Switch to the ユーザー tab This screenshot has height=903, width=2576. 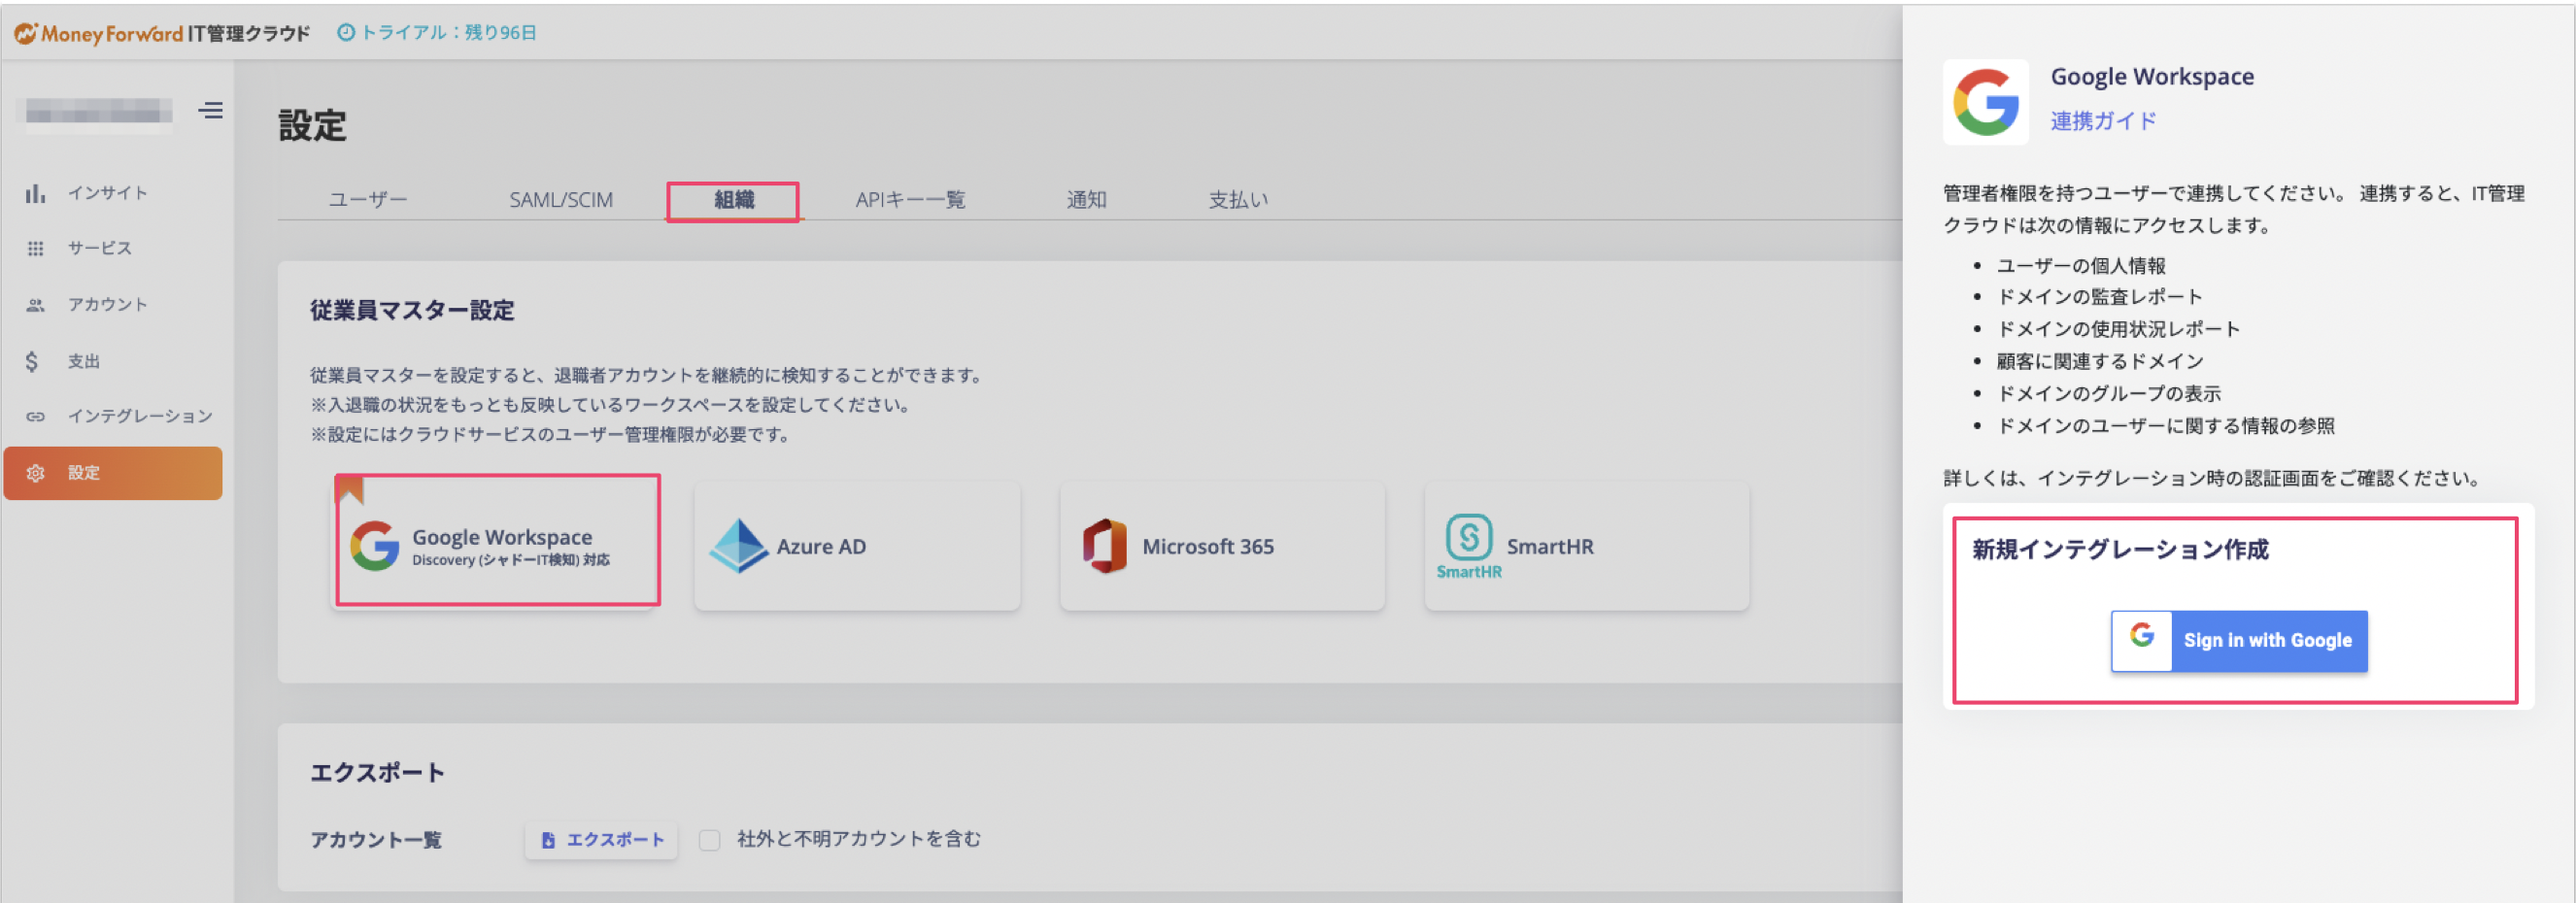click(368, 200)
